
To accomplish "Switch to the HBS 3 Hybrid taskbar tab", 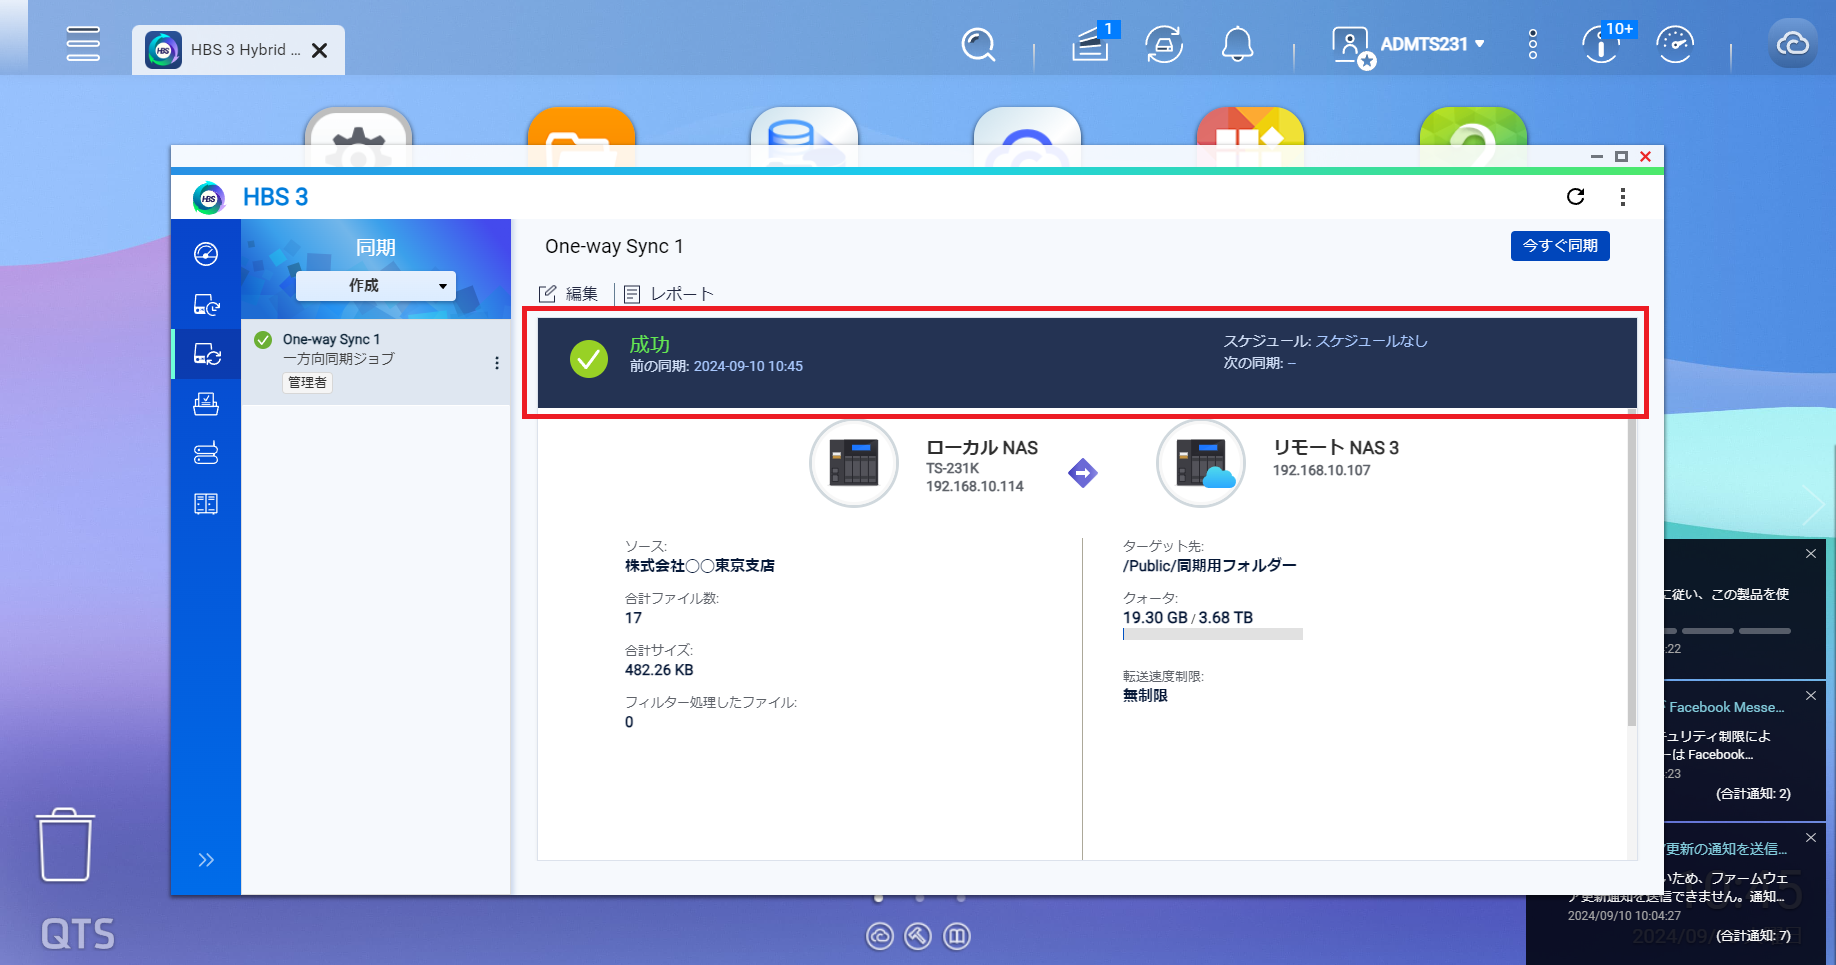I will tap(238, 50).
